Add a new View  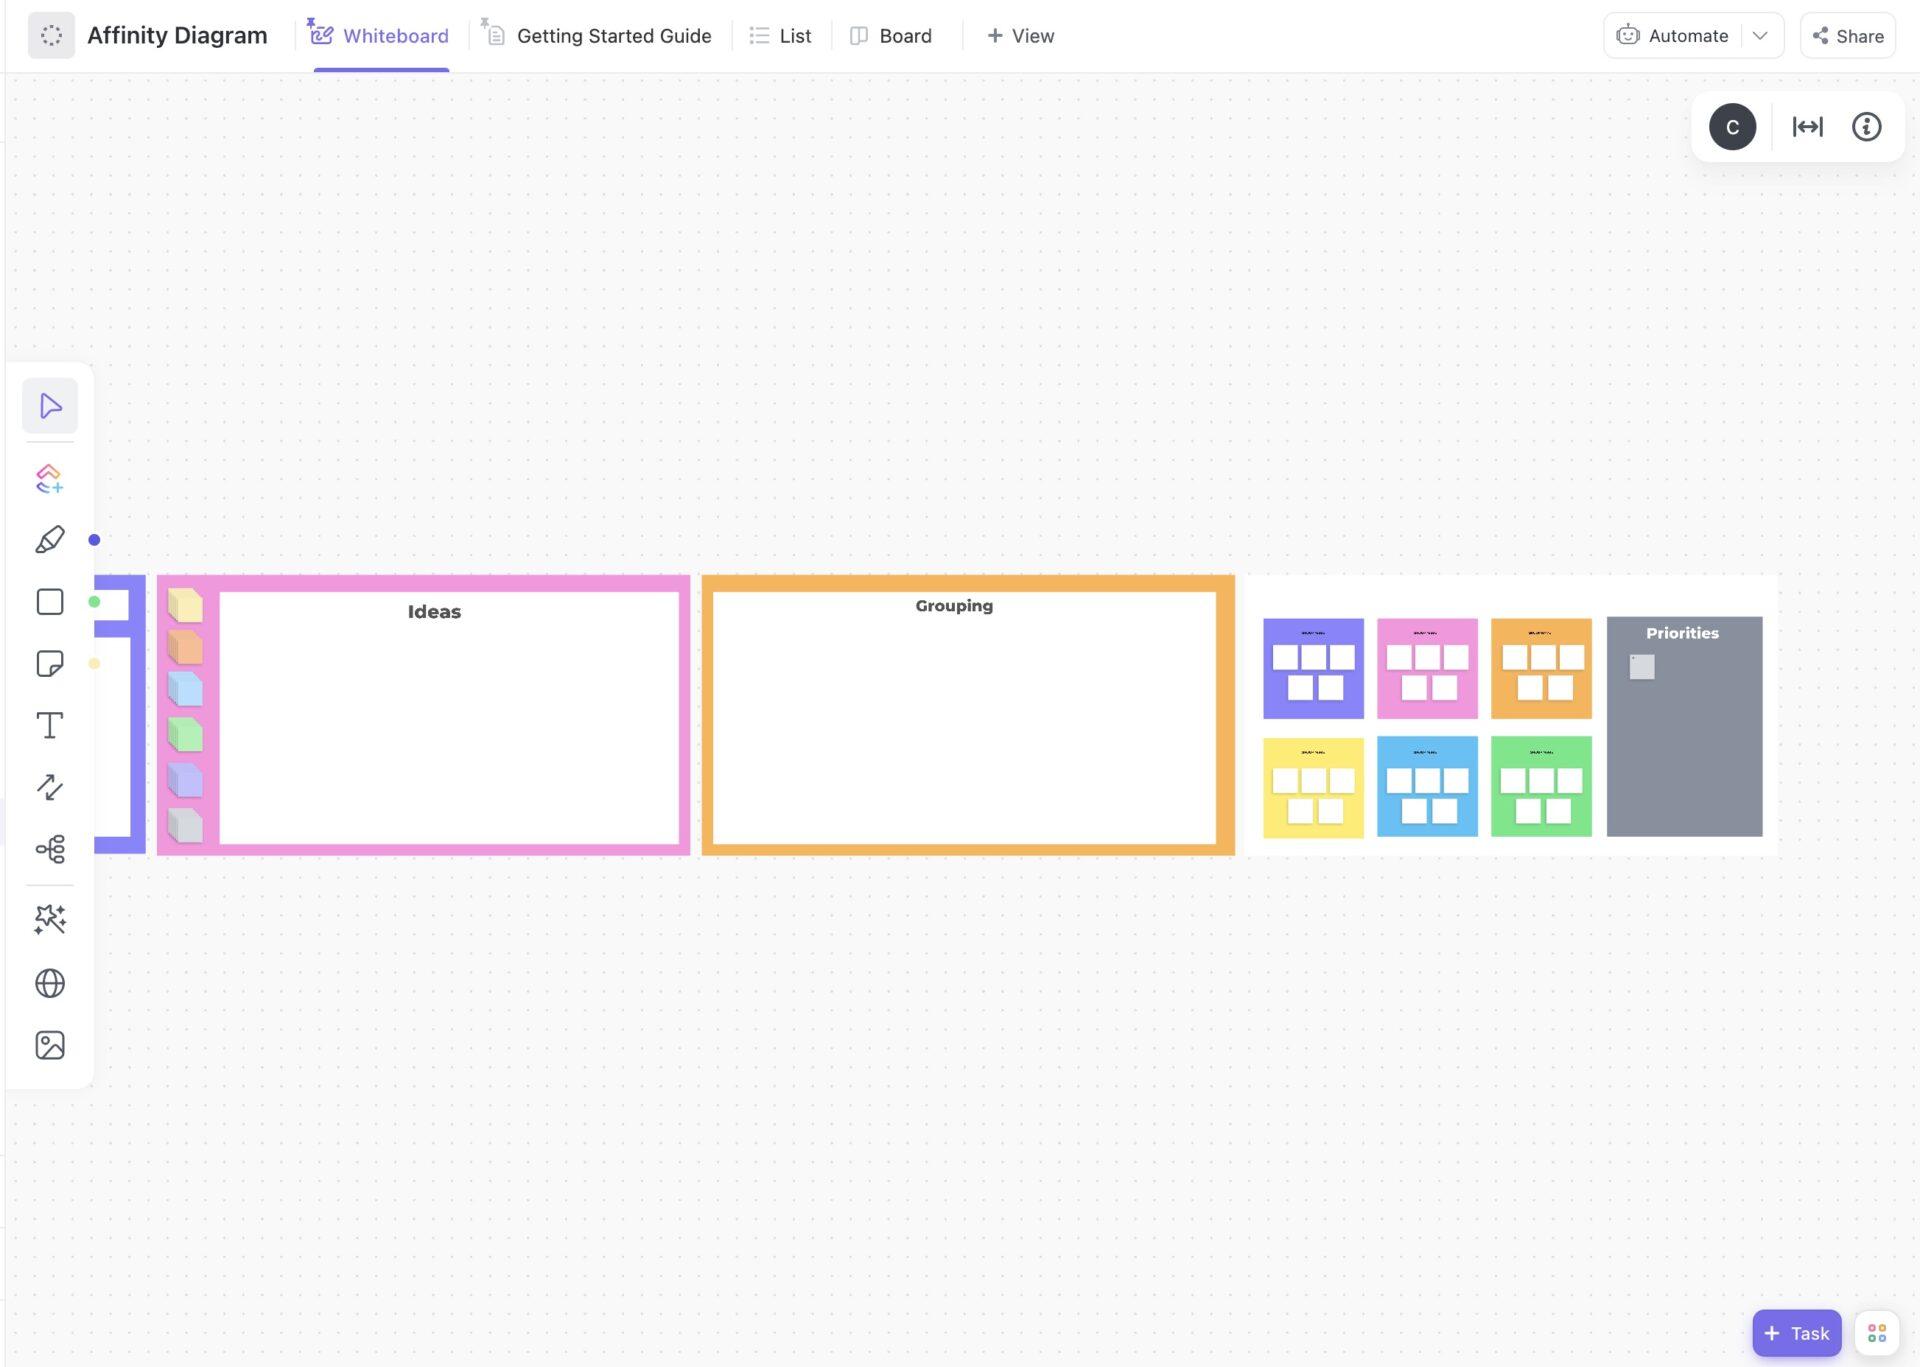1020,36
